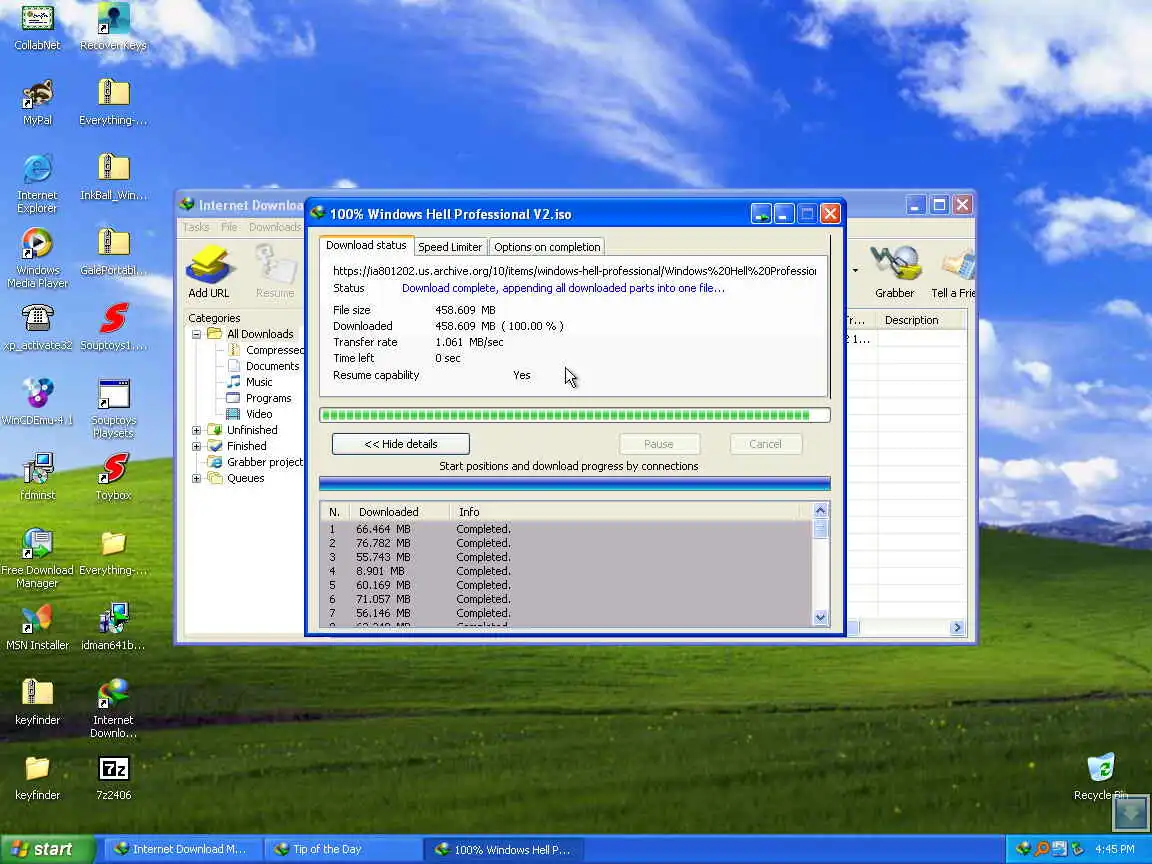This screenshot has width=1152, height=864.
Task: Click IDM tray icon in system tray
Action: [x=1023, y=849]
